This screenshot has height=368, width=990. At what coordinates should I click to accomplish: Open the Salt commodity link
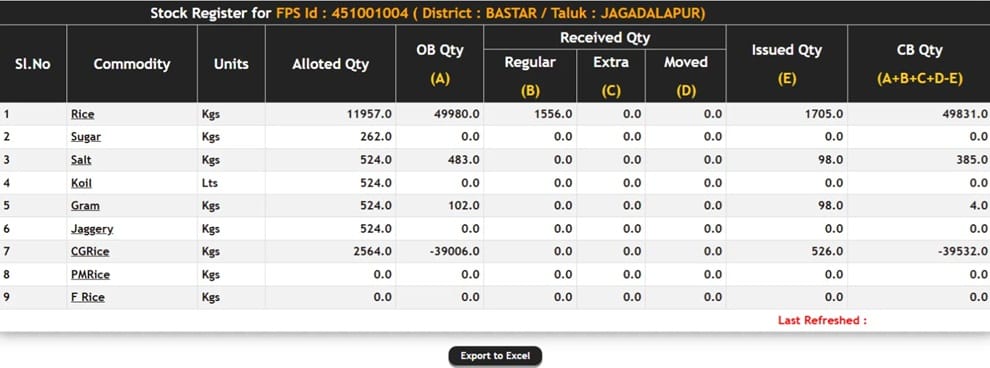81,160
